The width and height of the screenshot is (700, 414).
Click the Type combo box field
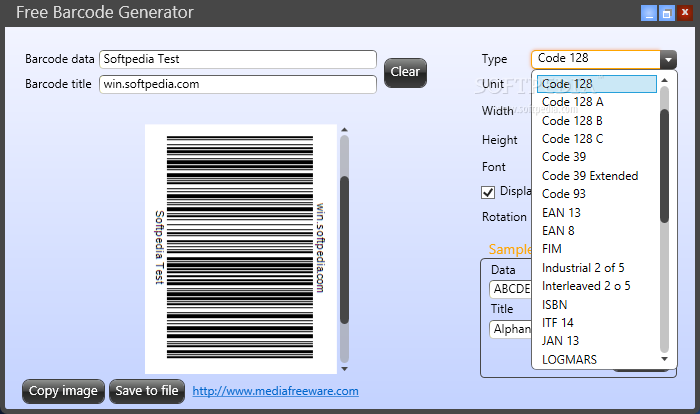(596, 59)
